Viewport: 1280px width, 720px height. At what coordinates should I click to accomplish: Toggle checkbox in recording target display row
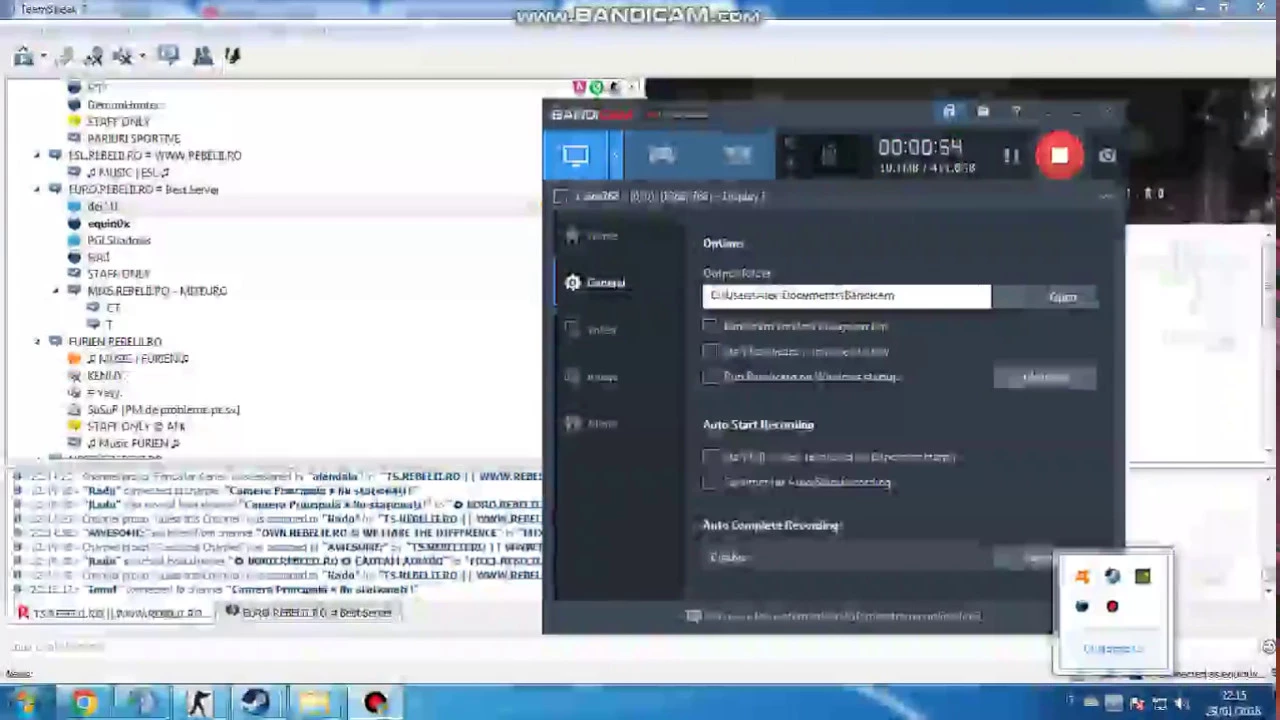[561, 197]
